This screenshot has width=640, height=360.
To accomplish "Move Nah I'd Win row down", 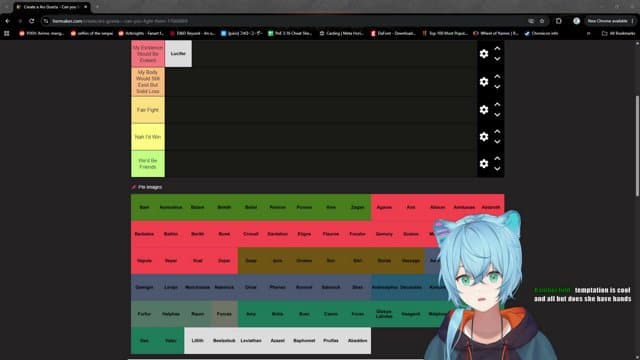I will click(497, 142).
